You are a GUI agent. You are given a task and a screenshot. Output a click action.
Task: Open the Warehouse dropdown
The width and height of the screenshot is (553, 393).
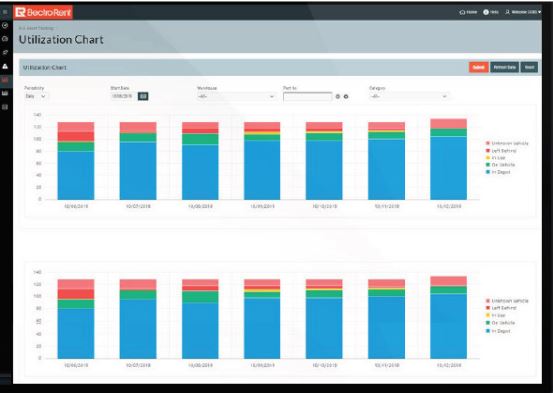(236, 96)
